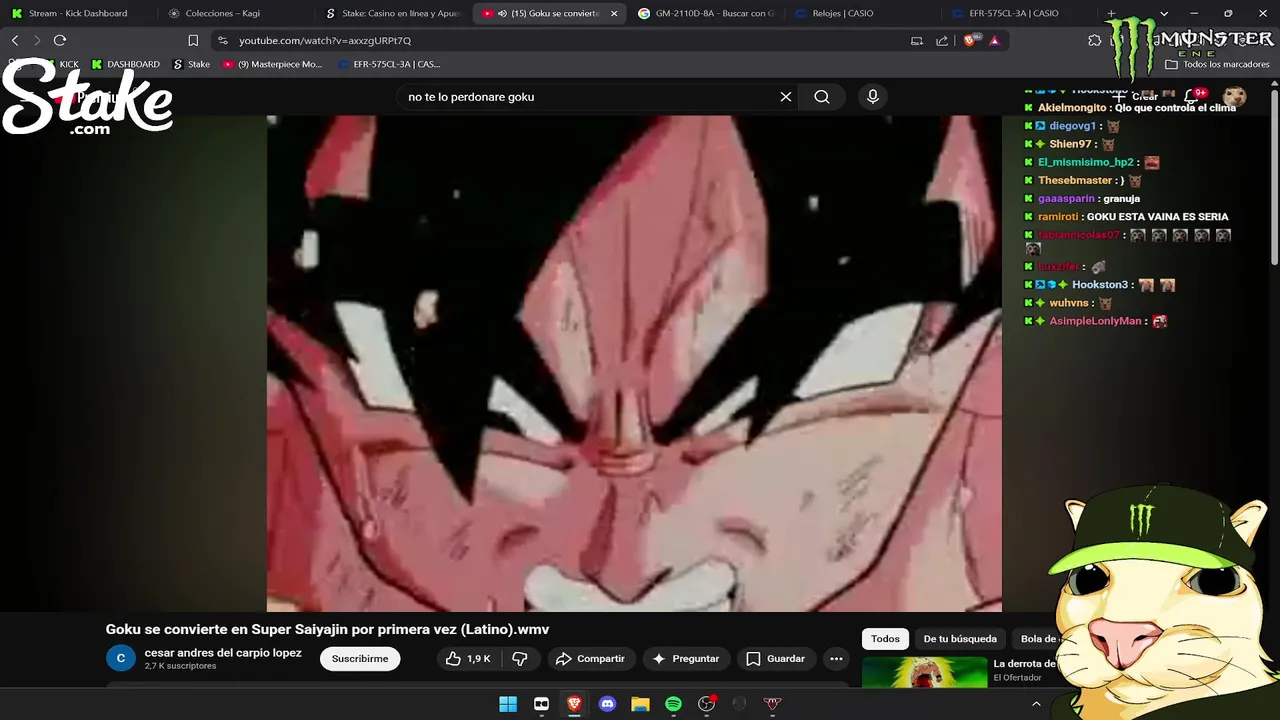1280x720 pixels.
Task: Open the Brave Shields lion icon
Action: tap(970, 40)
